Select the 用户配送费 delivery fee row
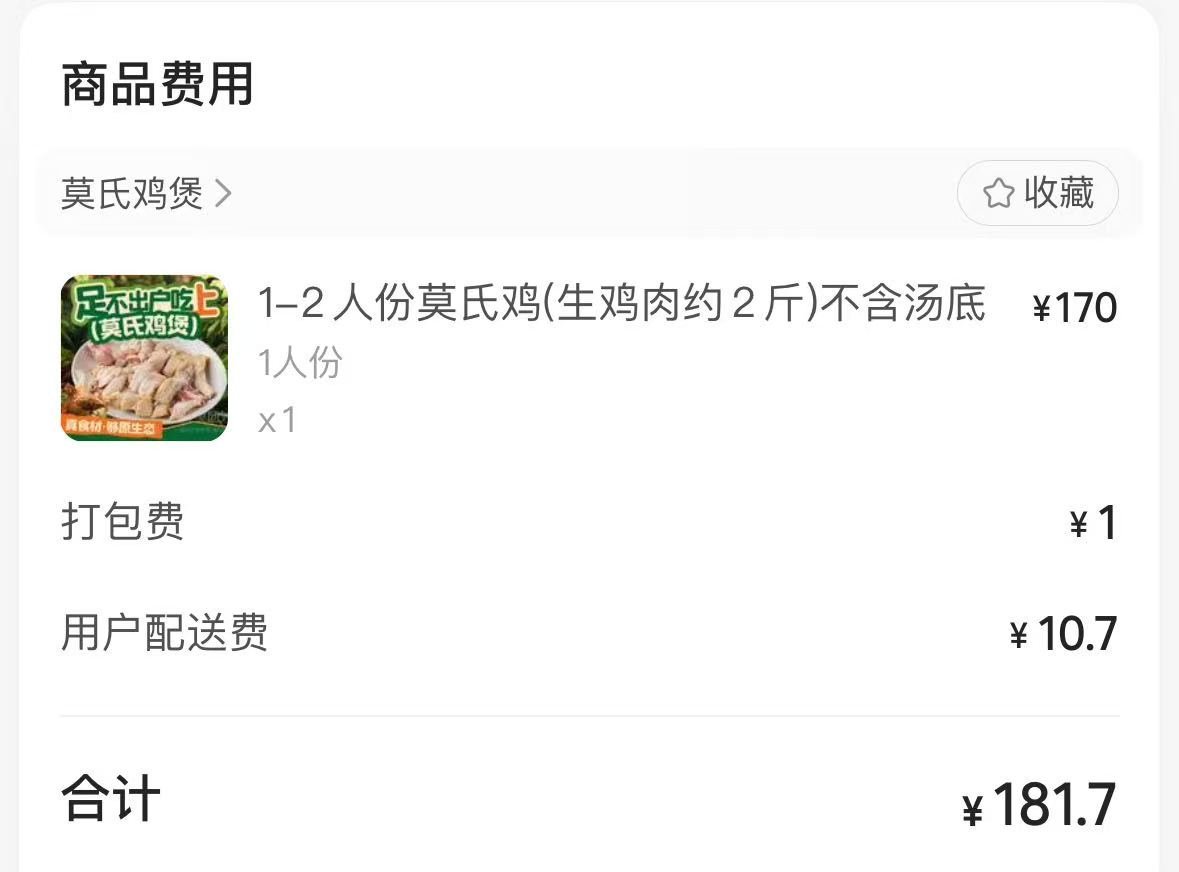 [x=590, y=632]
